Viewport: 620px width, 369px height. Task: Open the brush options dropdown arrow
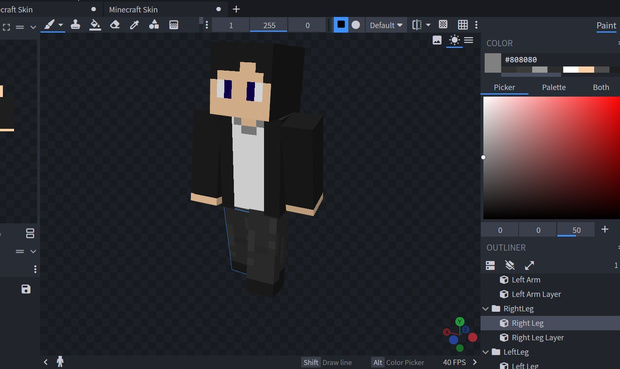point(60,25)
